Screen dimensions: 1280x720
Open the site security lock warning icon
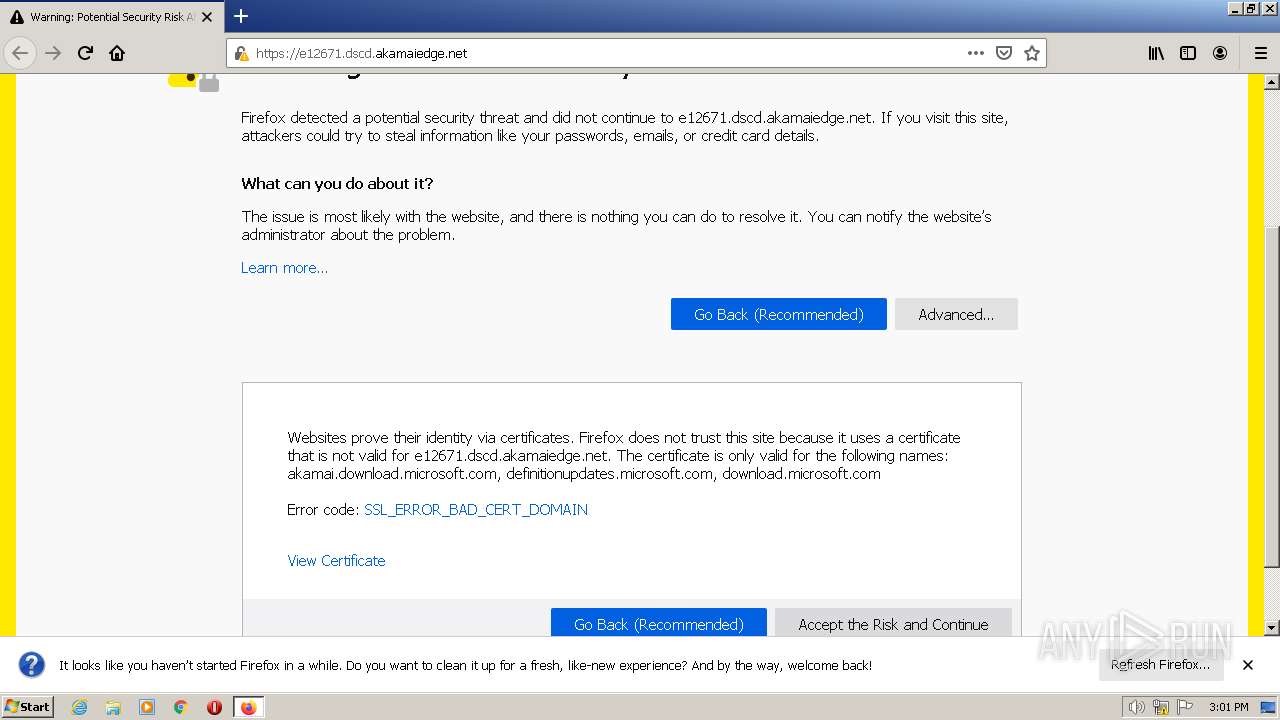[x=241, y=53]
